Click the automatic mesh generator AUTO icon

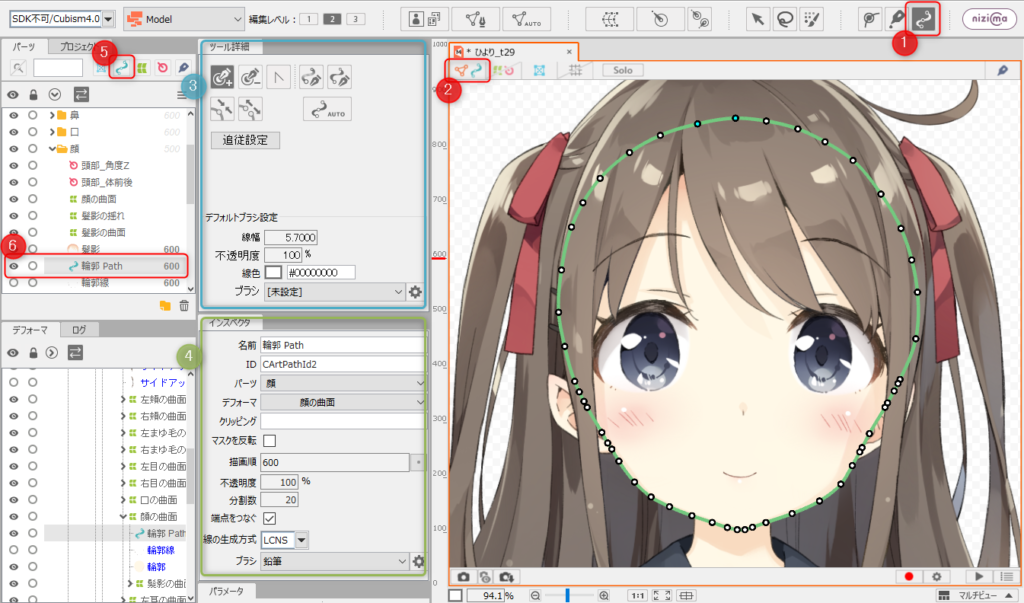[x=526, y=19]
